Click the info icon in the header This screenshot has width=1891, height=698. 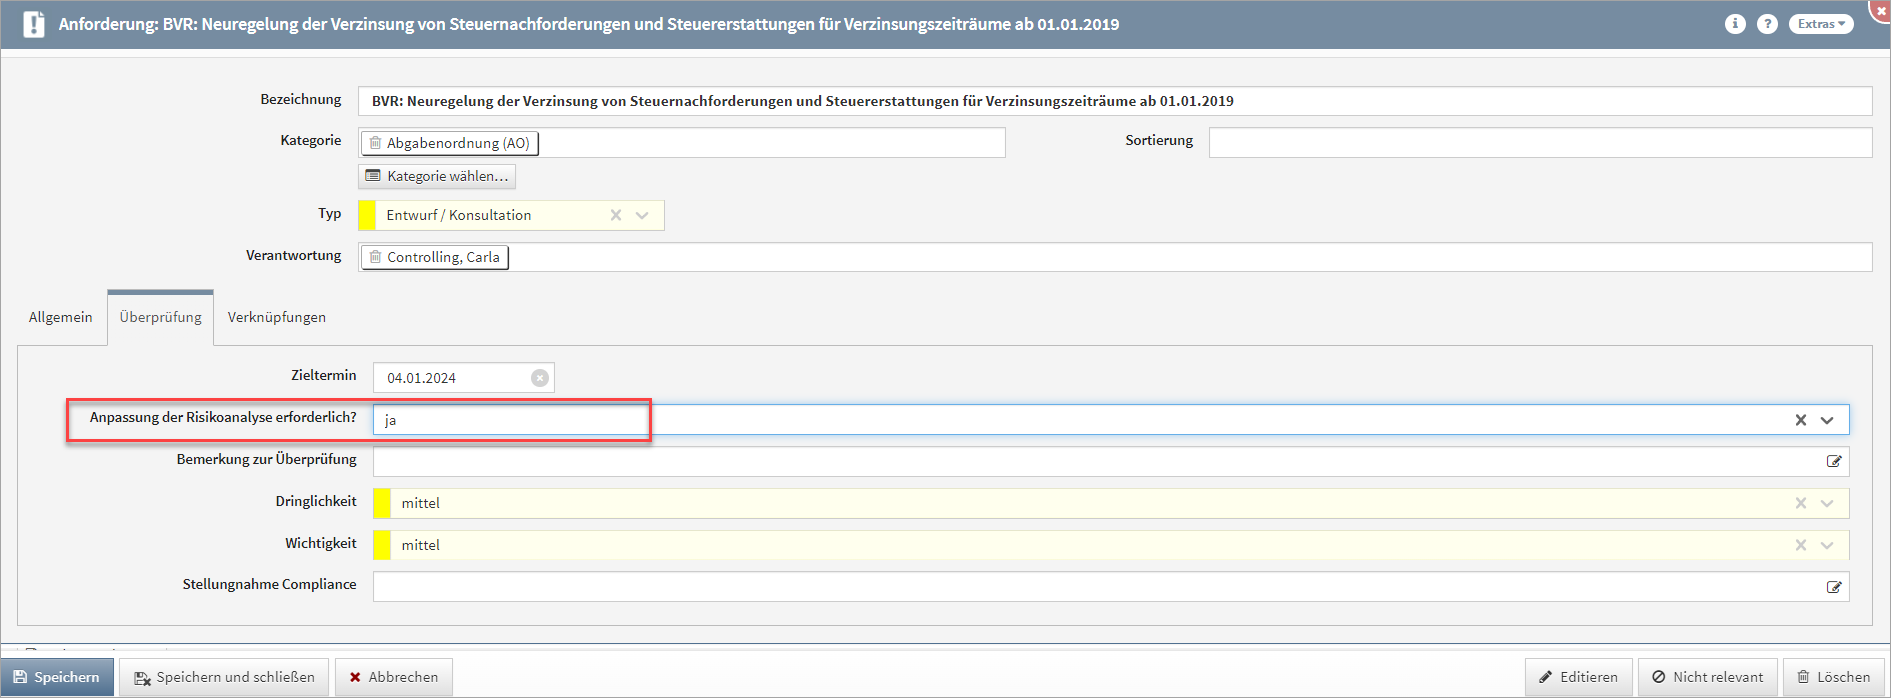1735,24
